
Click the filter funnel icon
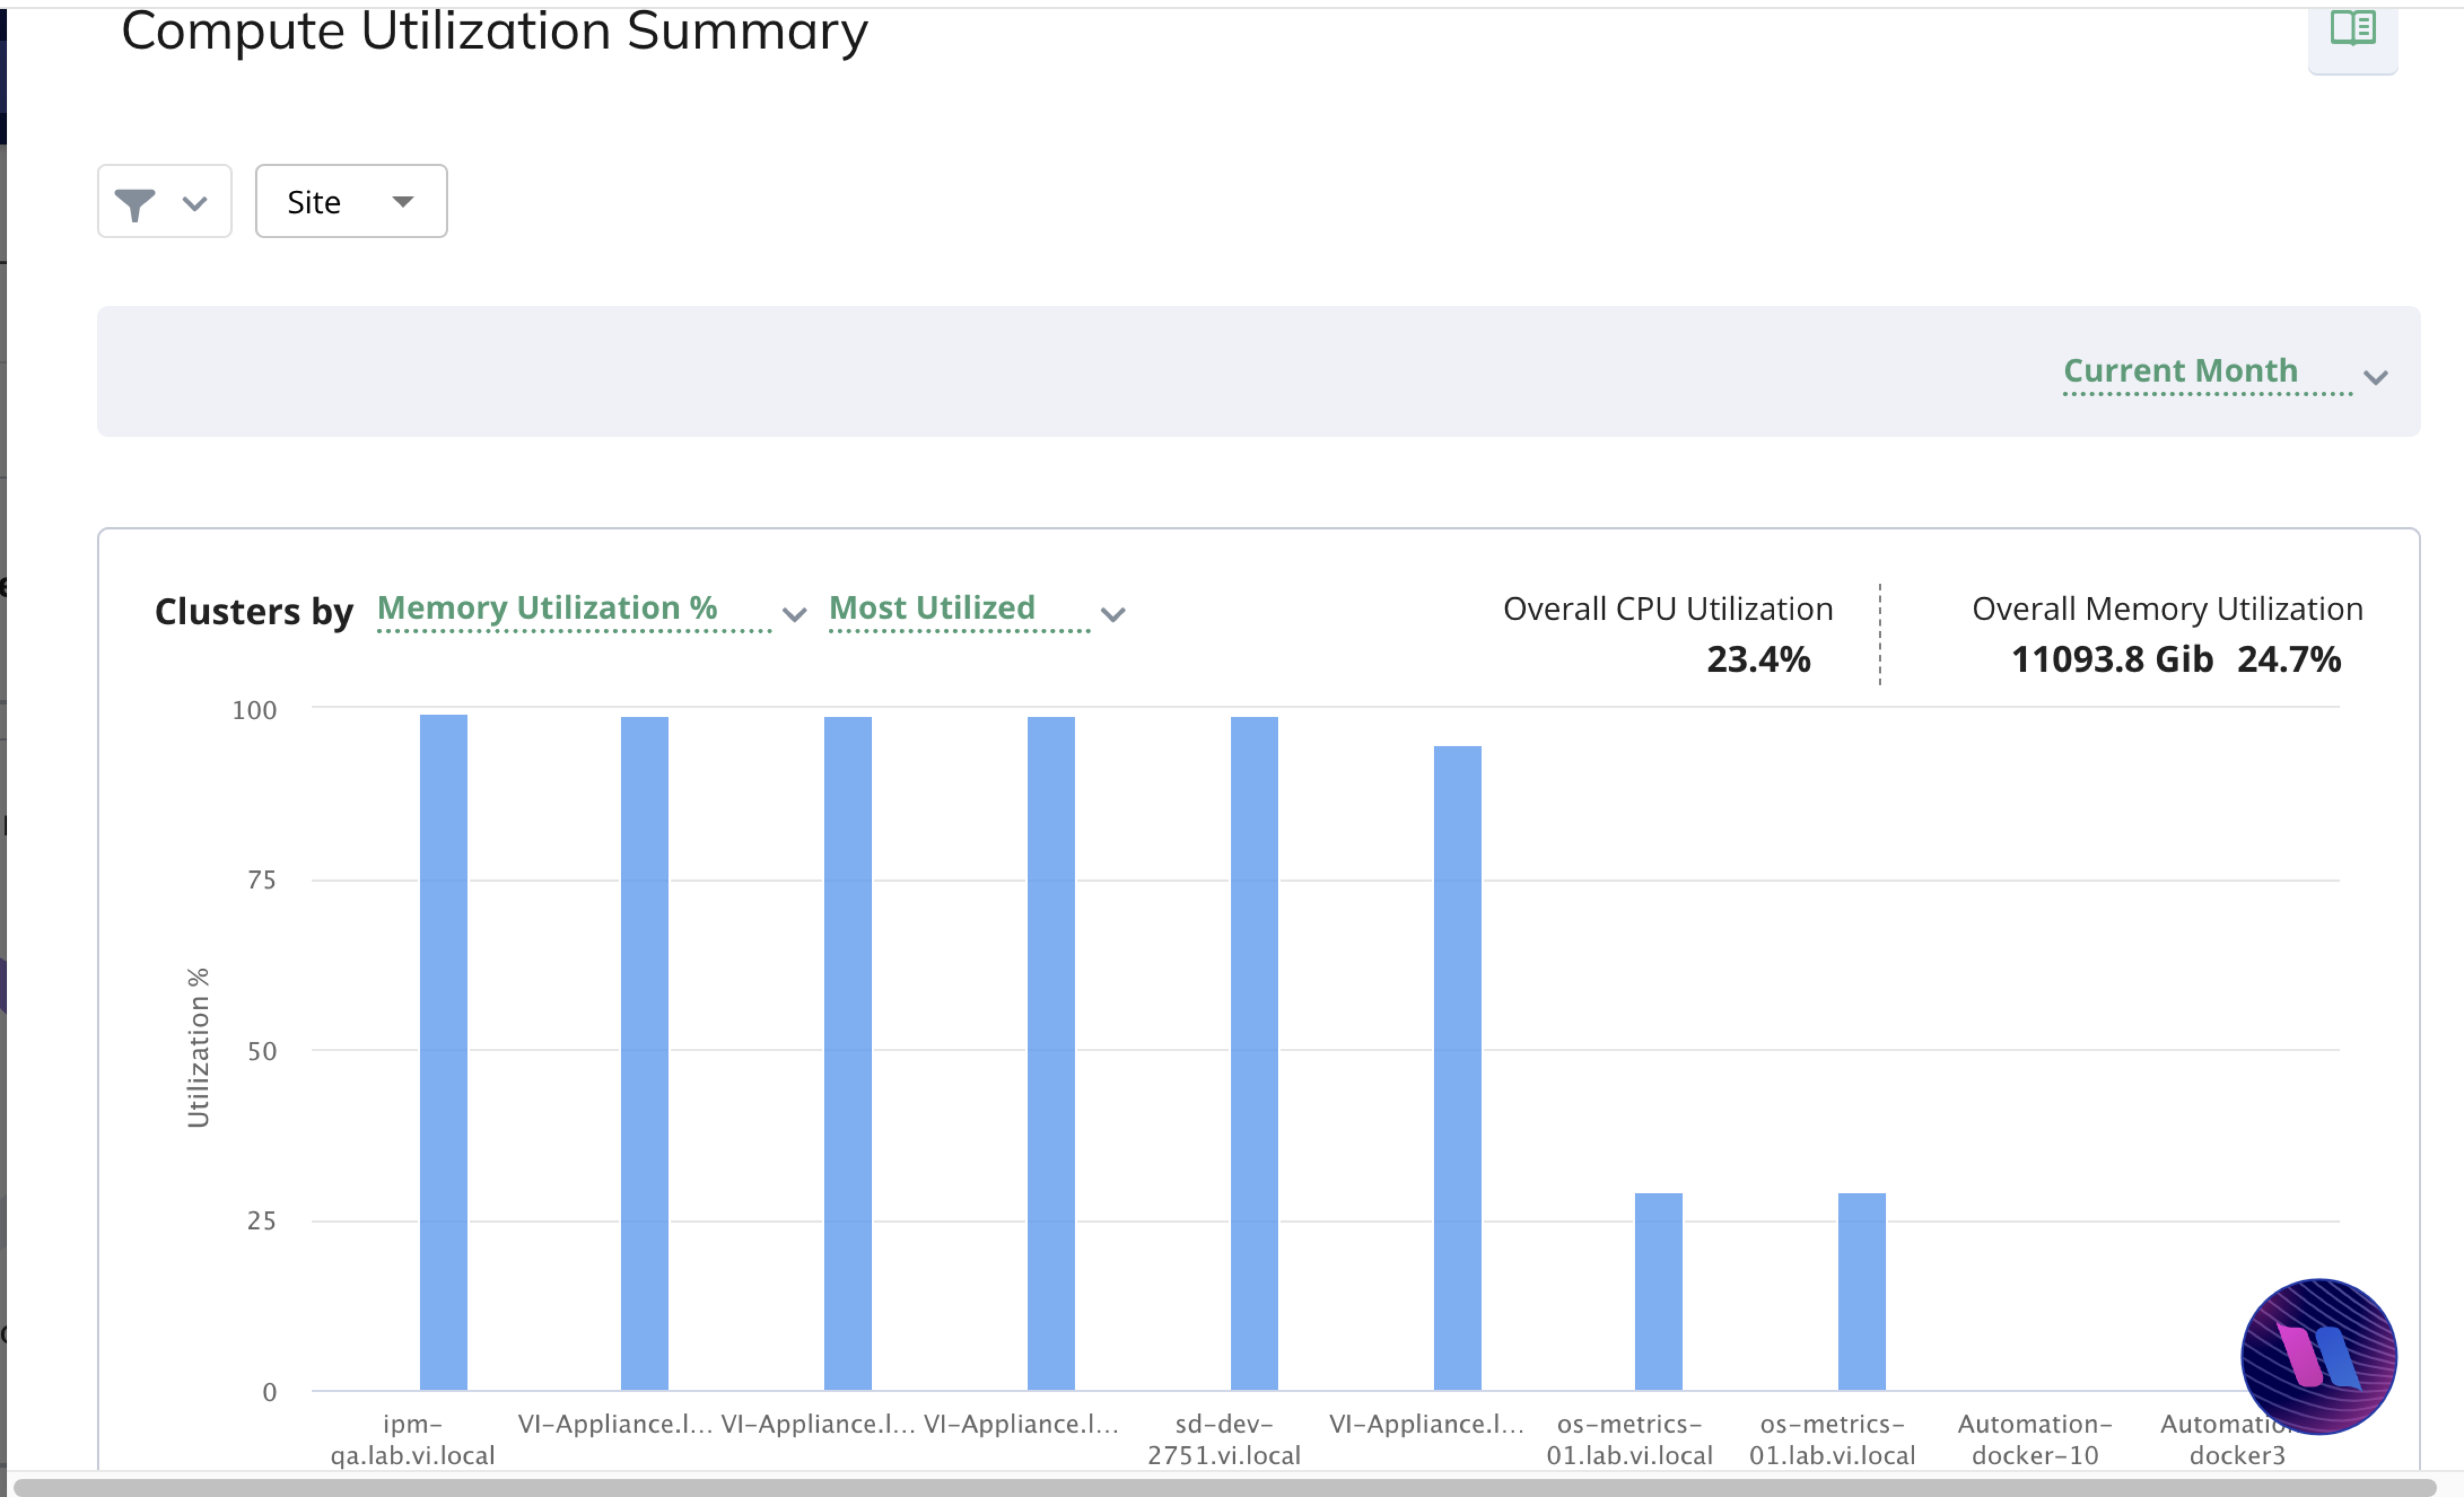point(134,204)
